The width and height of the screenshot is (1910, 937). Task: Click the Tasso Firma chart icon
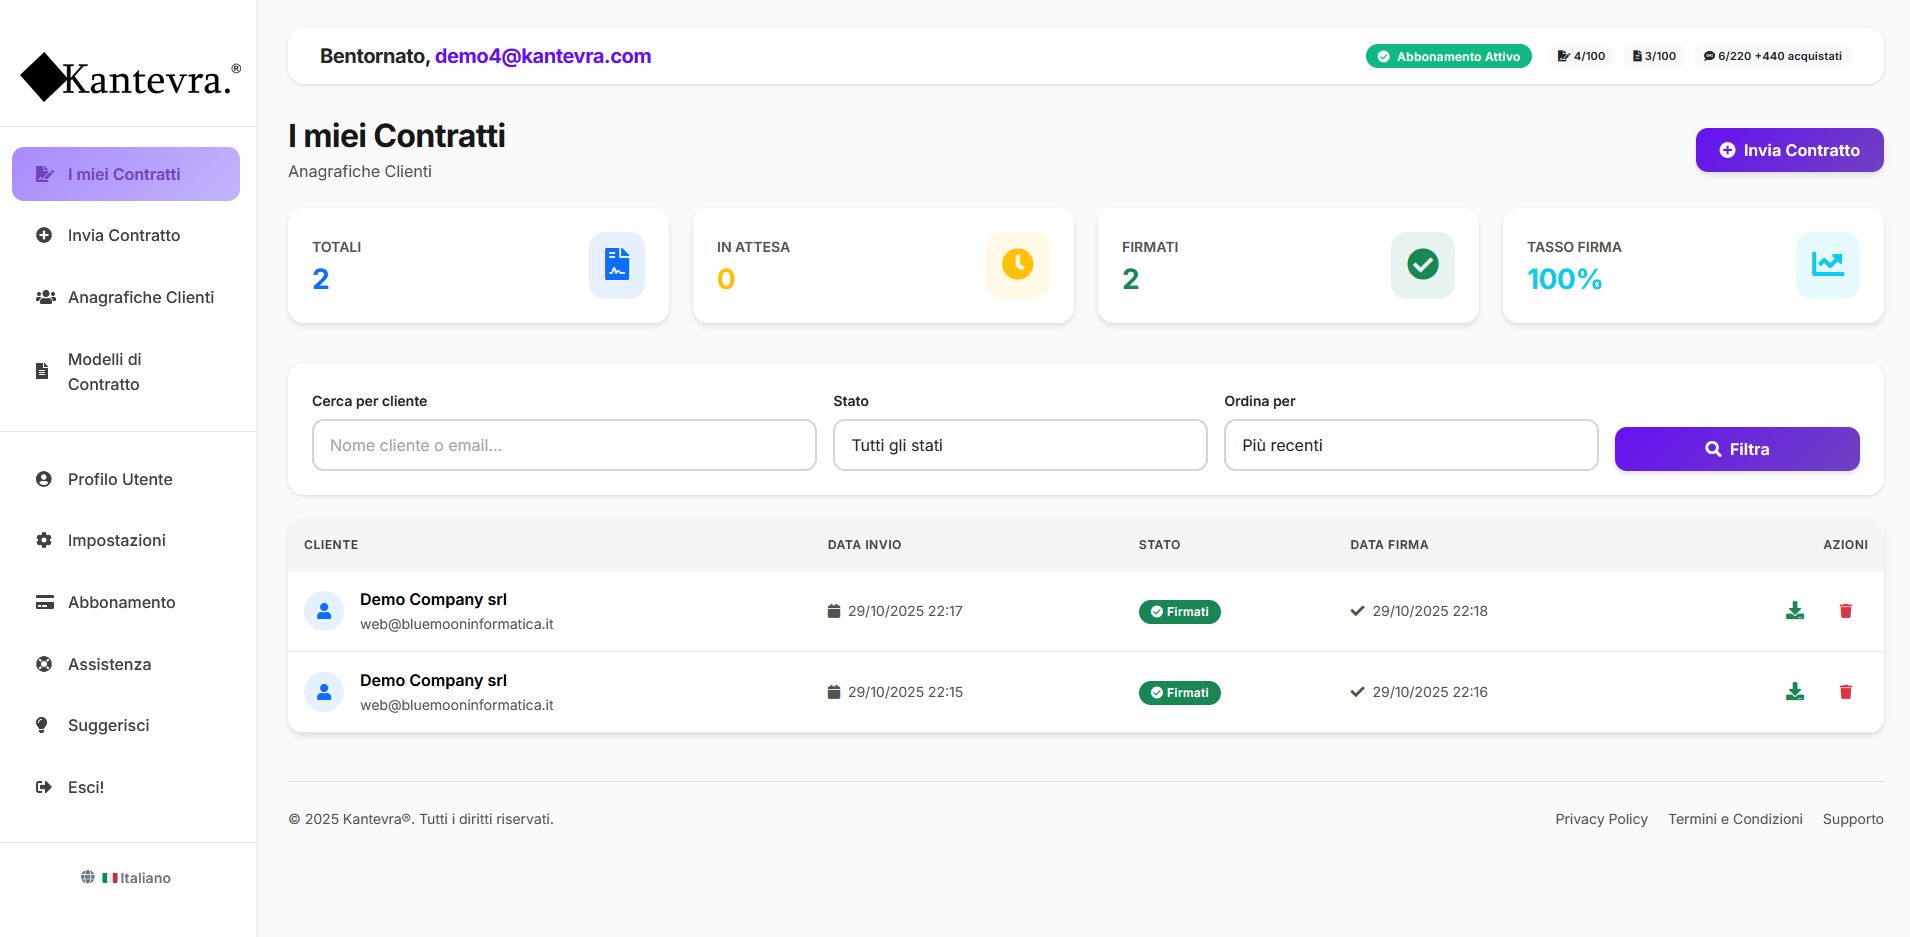[1828, 265]
